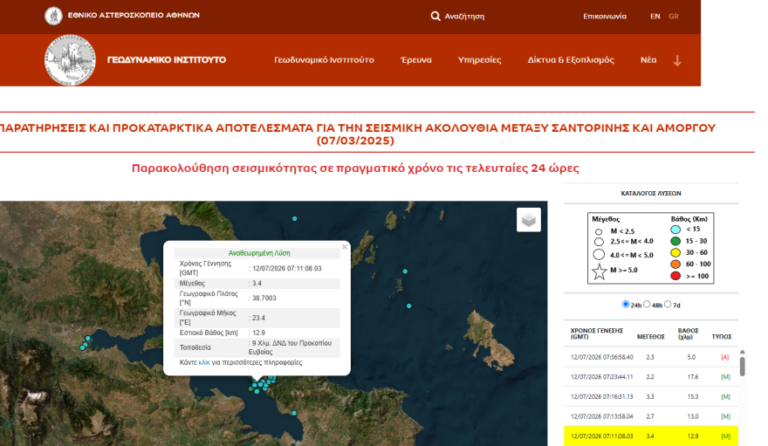
Task: Open the Υπηρεσίες menu
Action: (479, 60)
